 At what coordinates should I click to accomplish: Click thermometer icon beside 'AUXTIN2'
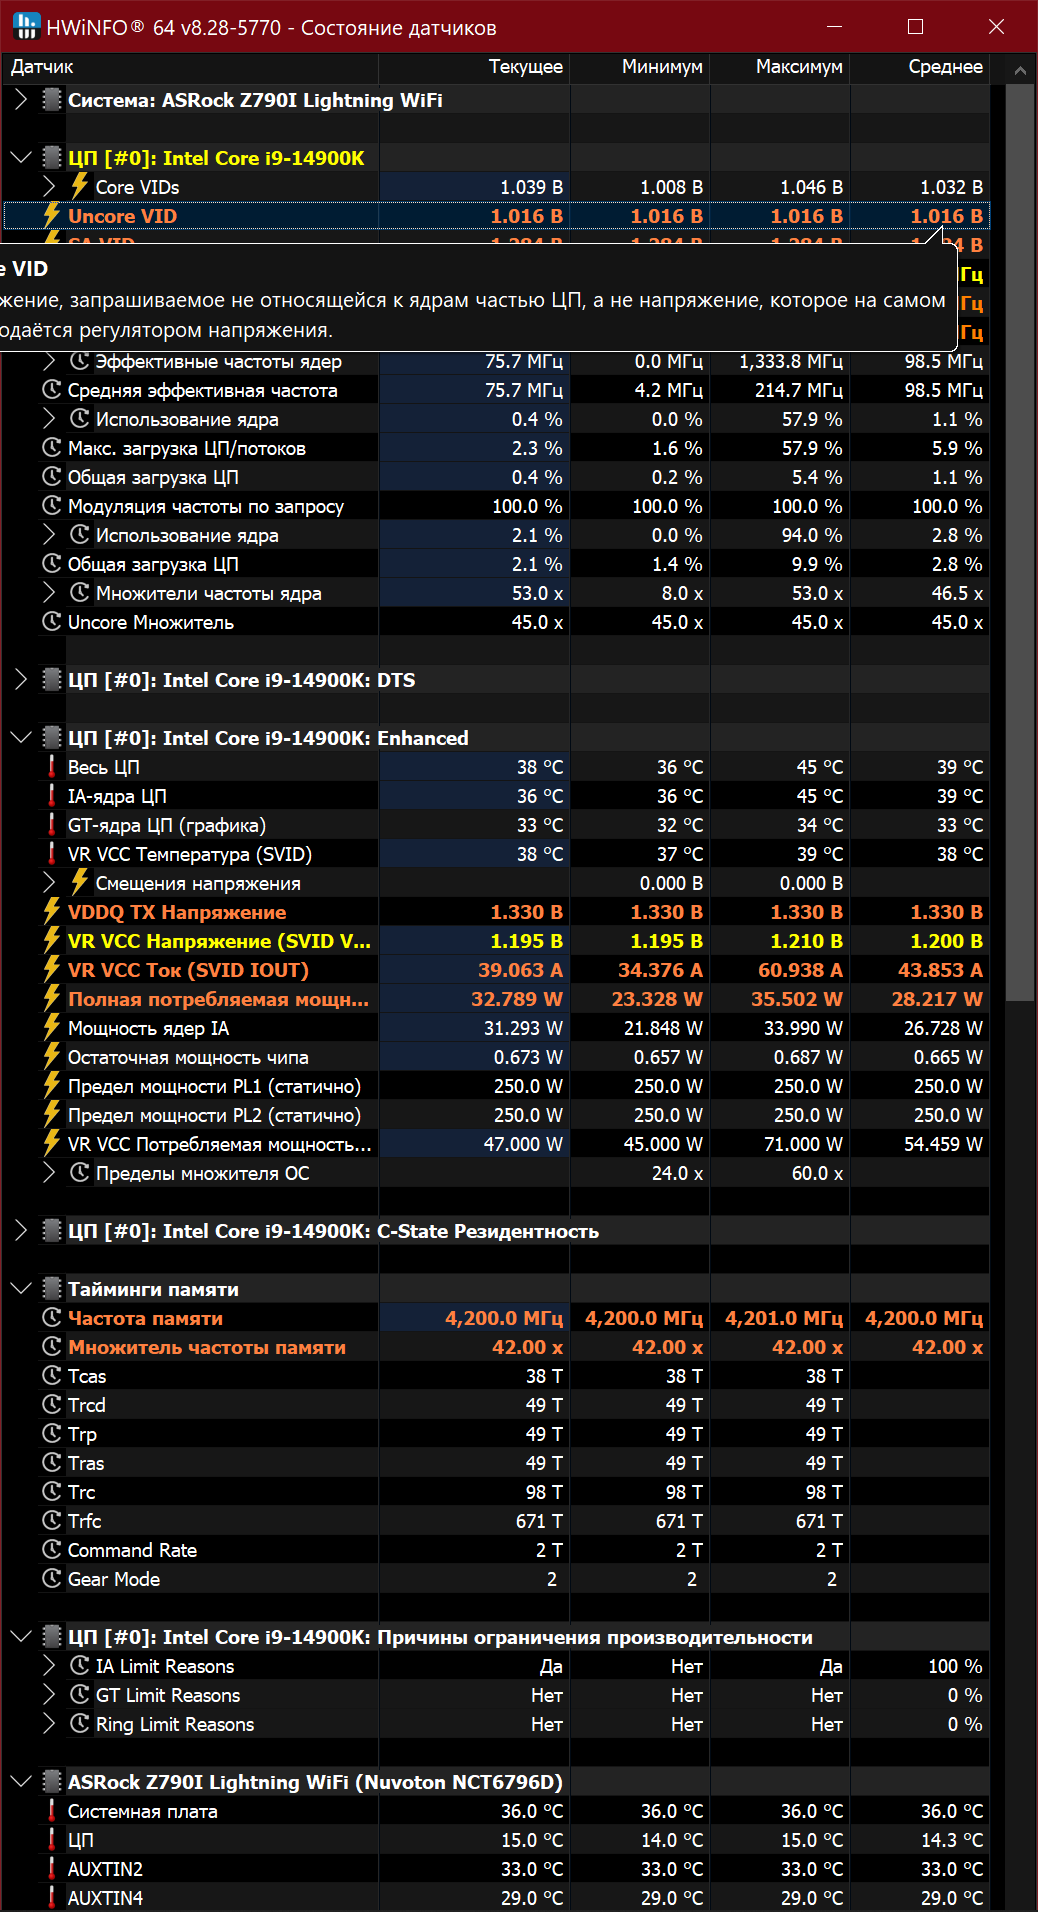tap(52, 1869)
